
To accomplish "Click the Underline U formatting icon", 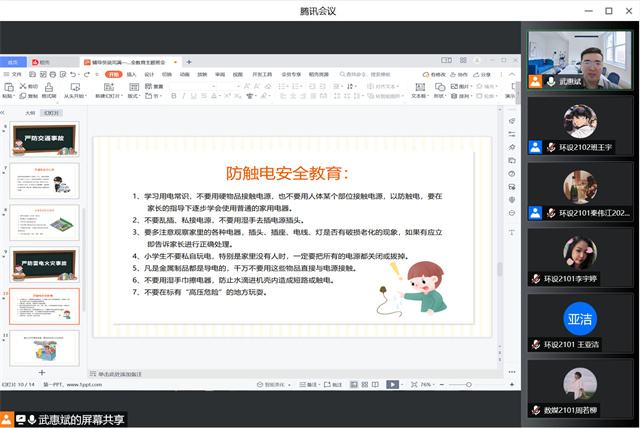I will click(x=193, y=96).
